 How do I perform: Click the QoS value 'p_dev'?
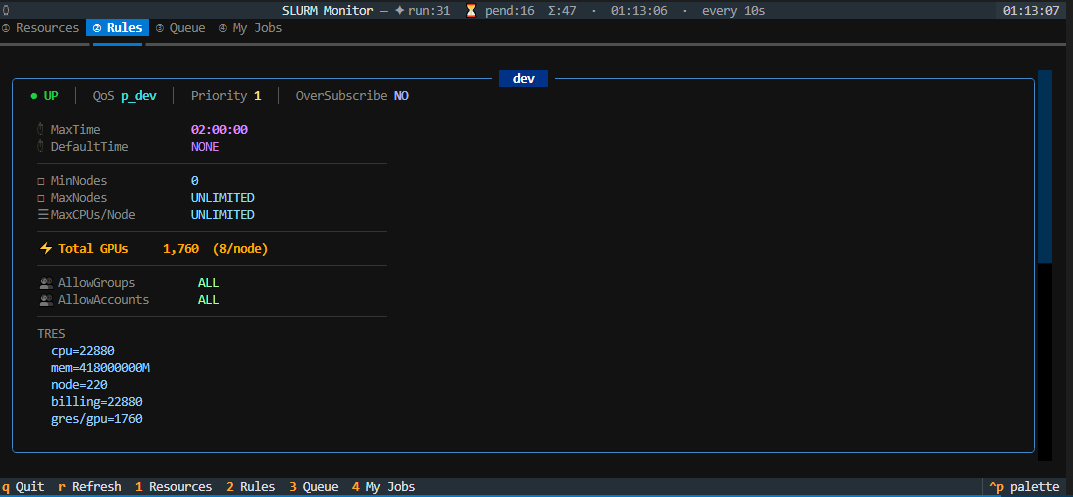tap(139, 96)
